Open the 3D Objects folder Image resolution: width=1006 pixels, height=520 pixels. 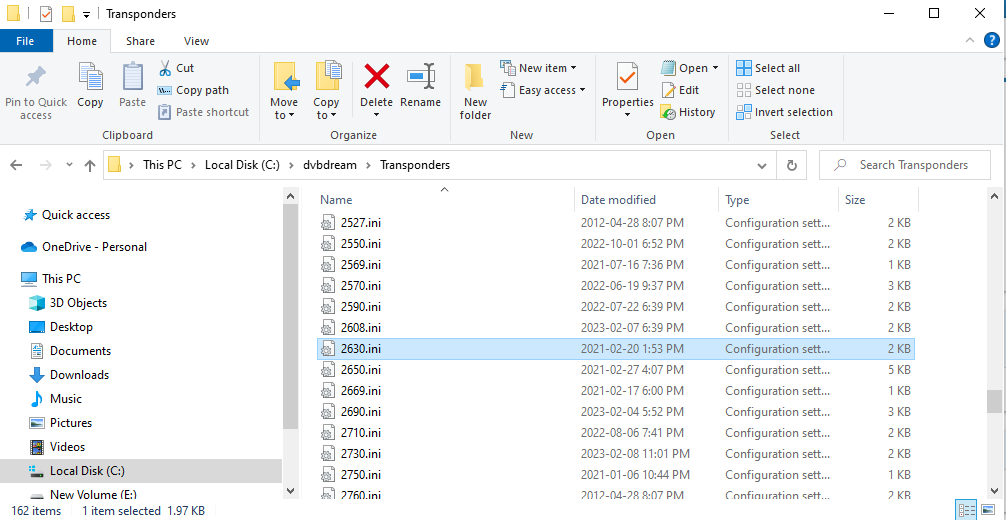(69, 303)
